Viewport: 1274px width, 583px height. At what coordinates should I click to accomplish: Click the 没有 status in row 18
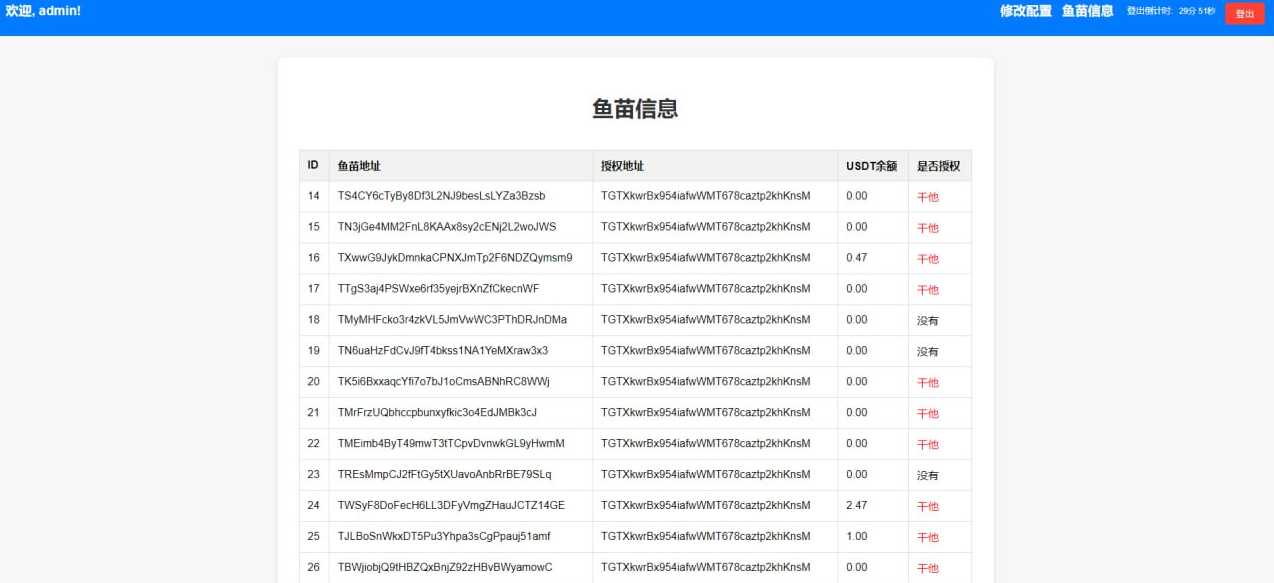pyautogui.click(x=928, y=321)
